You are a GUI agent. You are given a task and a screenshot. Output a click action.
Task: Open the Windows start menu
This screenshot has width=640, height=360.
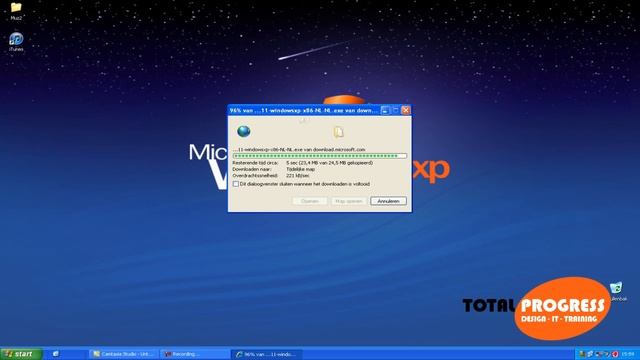21,354
